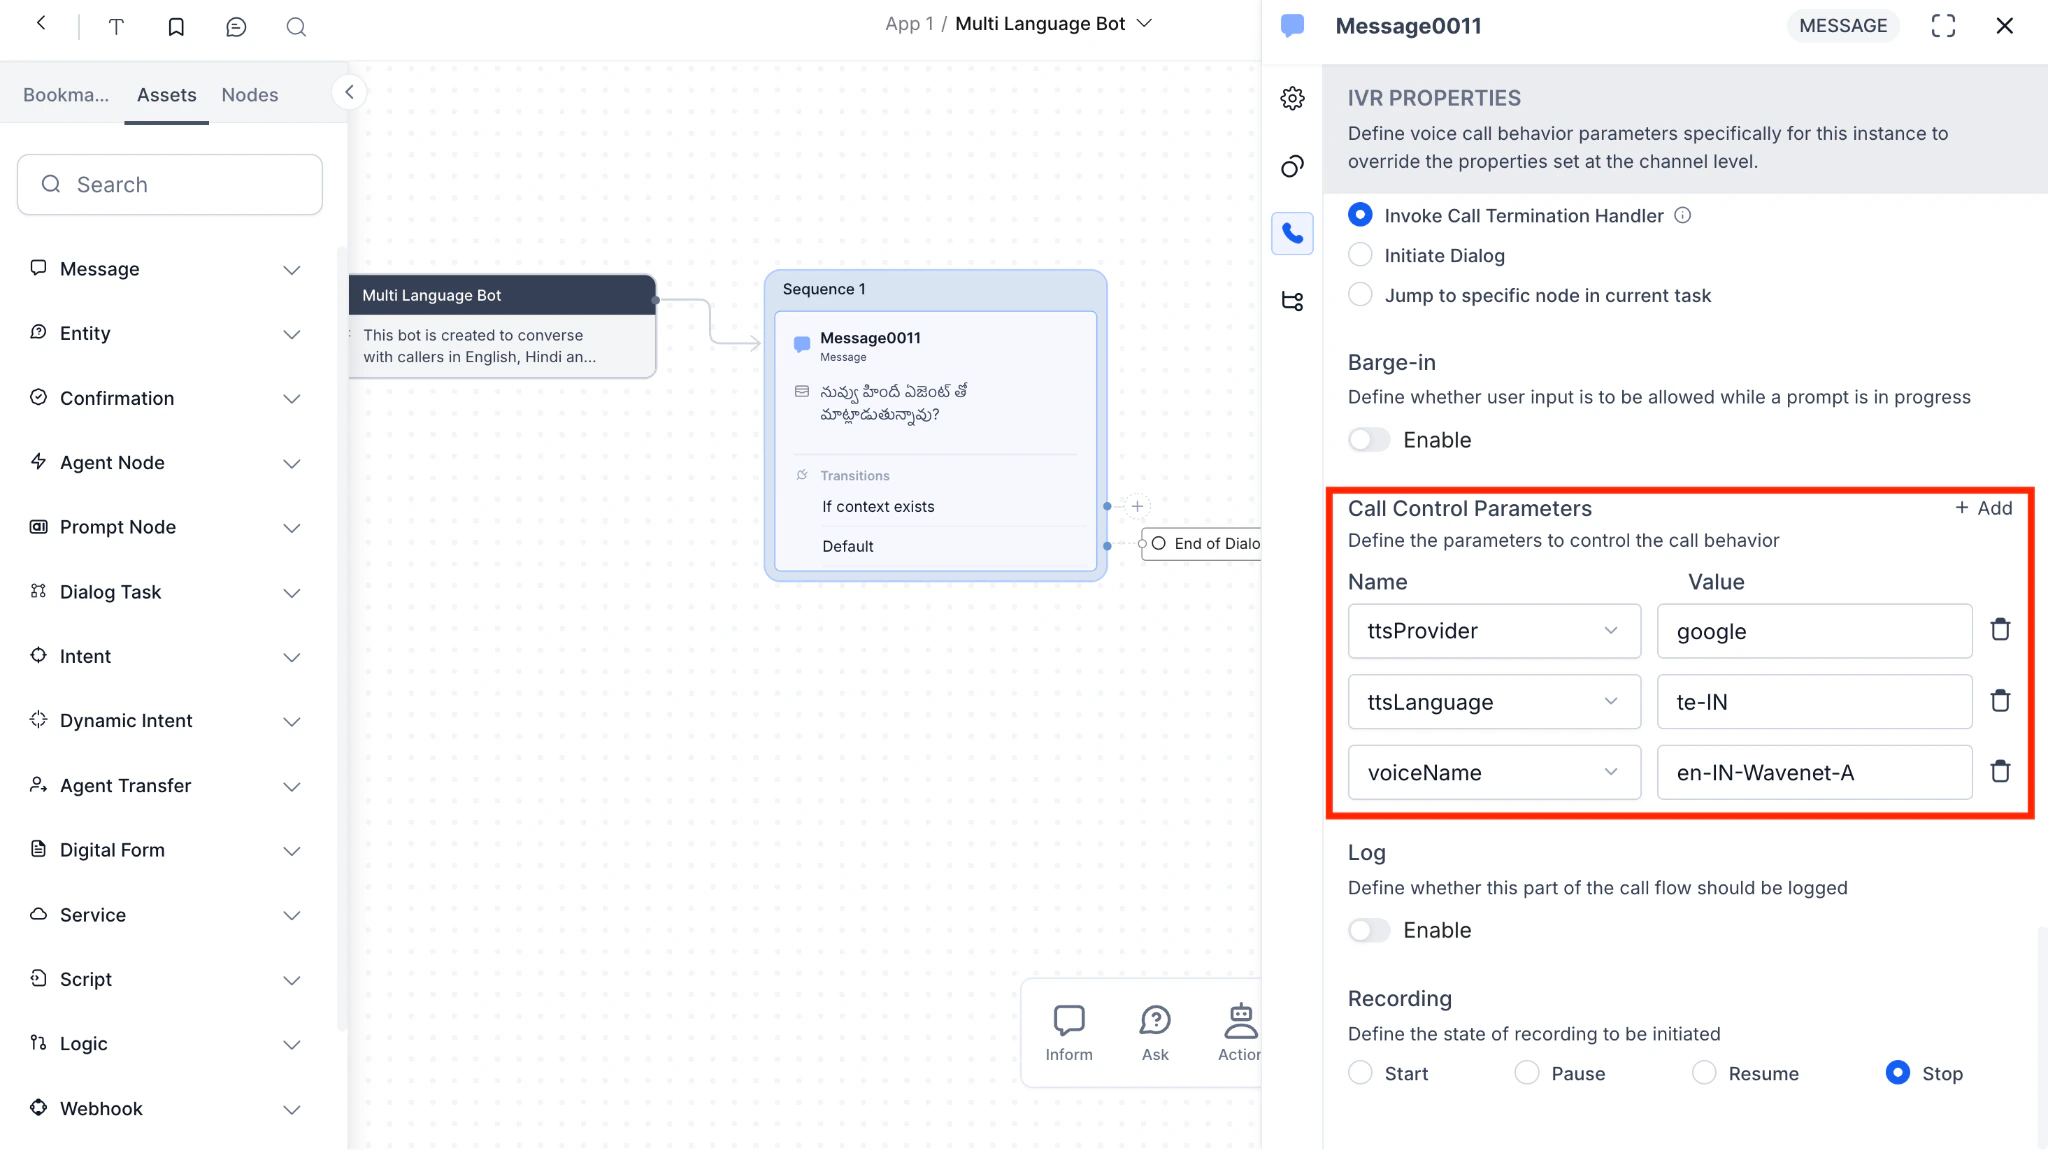Expand the Agent Transfer asset group

(291, 786)
